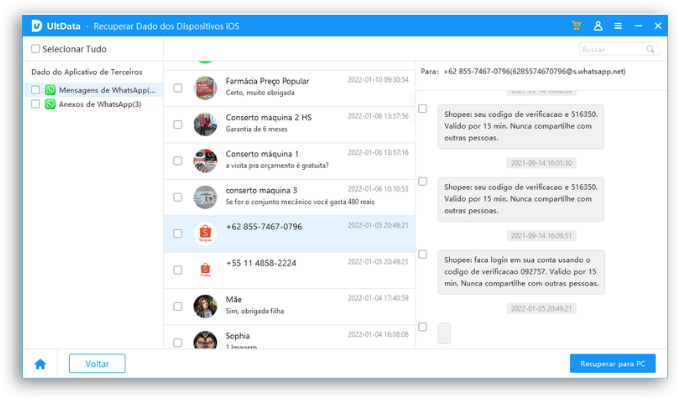Check the first 516350 code message checkbox

(423, 108)
